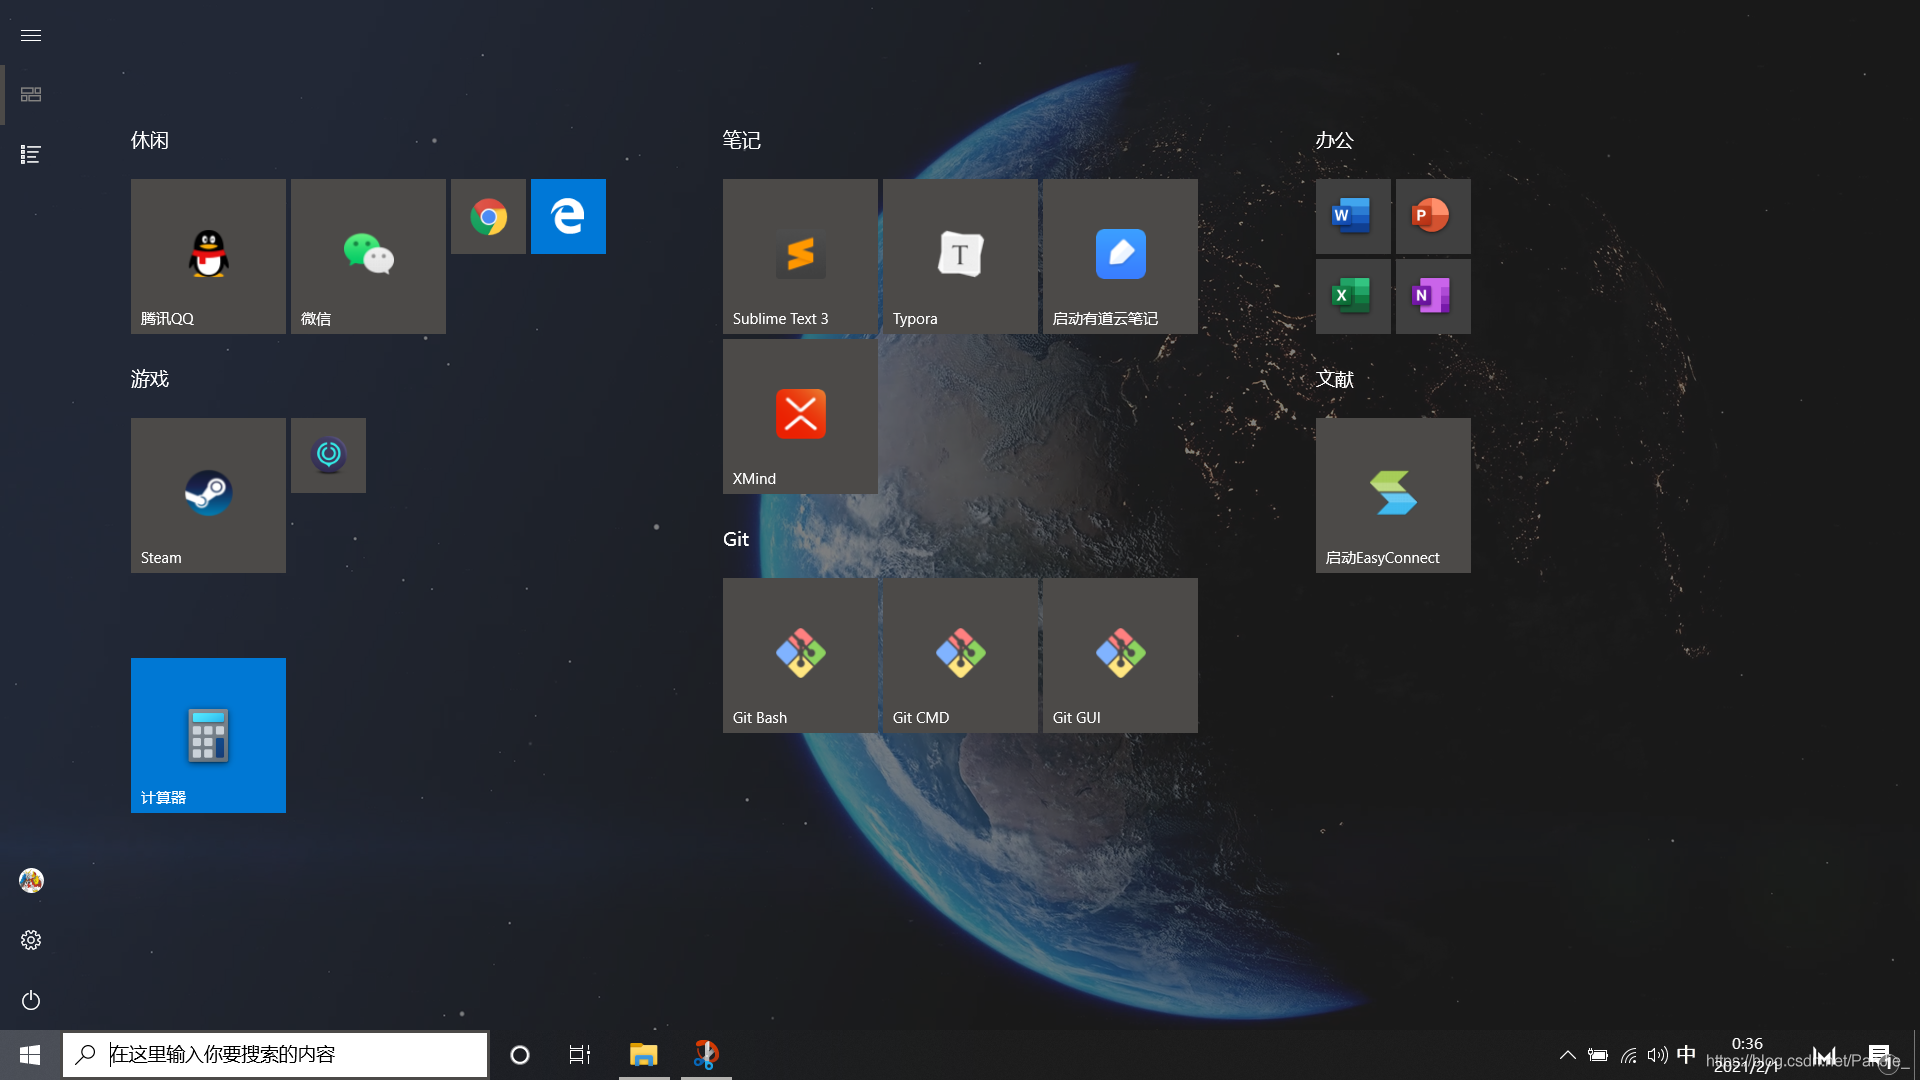
Task: Open Task View on the taskbar
Action: (580, 1055)
